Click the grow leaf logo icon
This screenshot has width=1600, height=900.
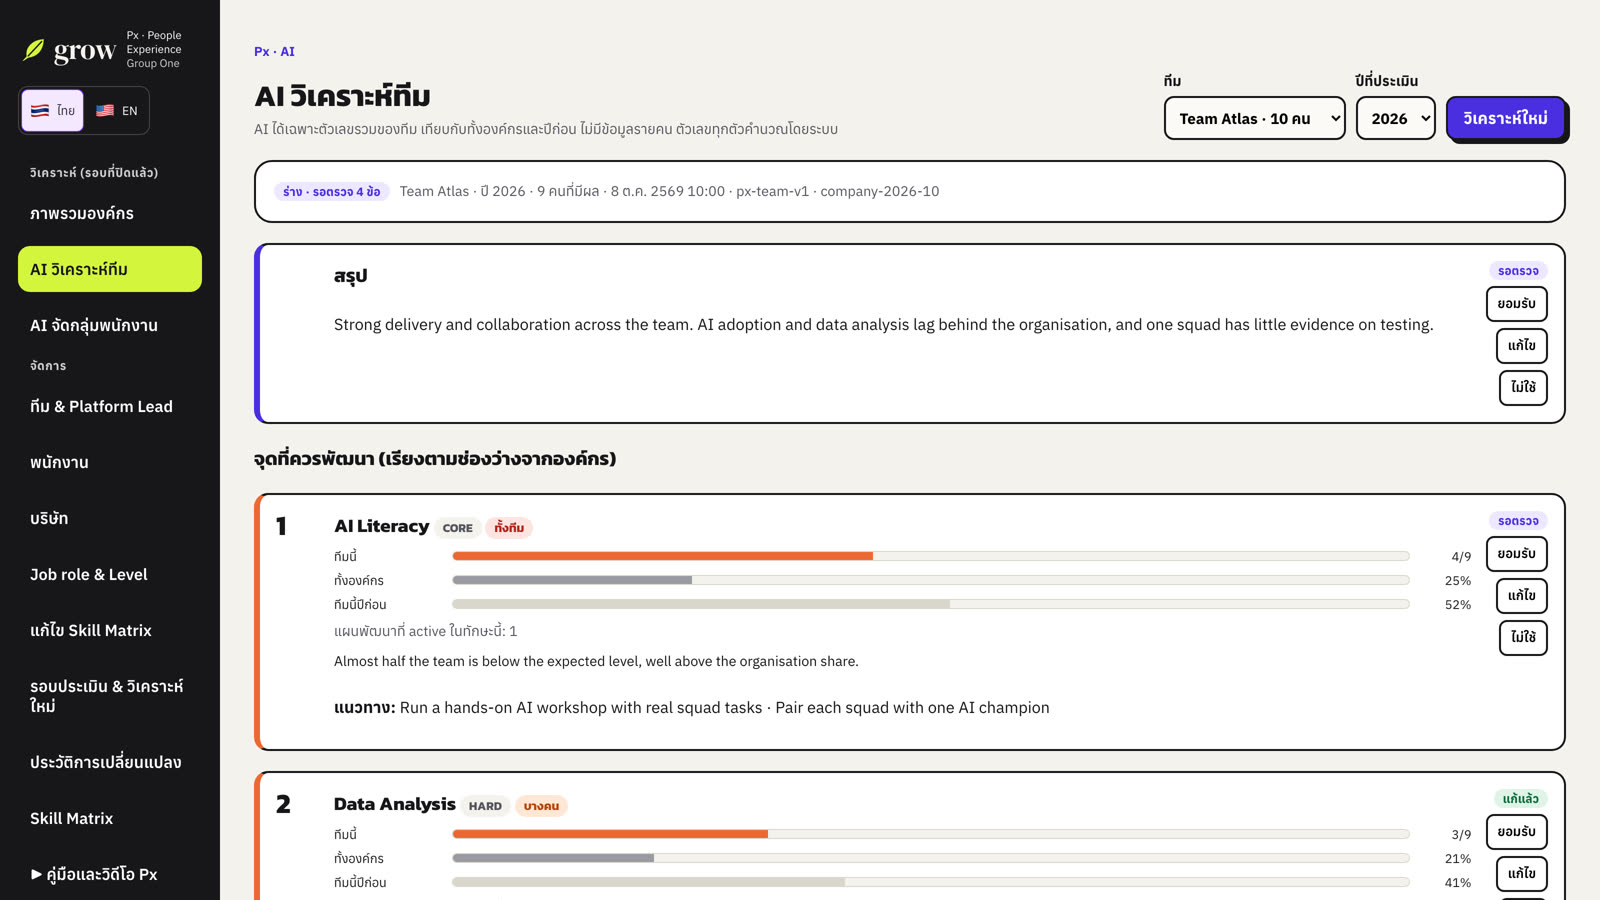tap(34, 50)
